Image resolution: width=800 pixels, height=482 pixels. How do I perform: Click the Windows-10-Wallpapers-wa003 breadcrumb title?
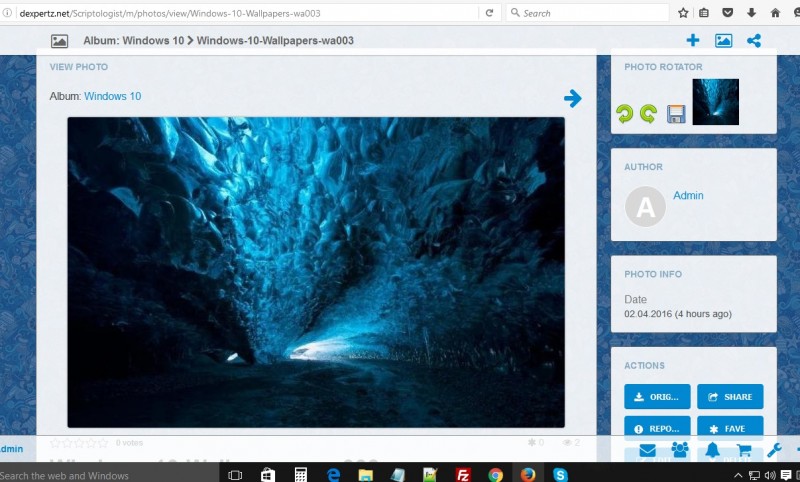(275, 40)
